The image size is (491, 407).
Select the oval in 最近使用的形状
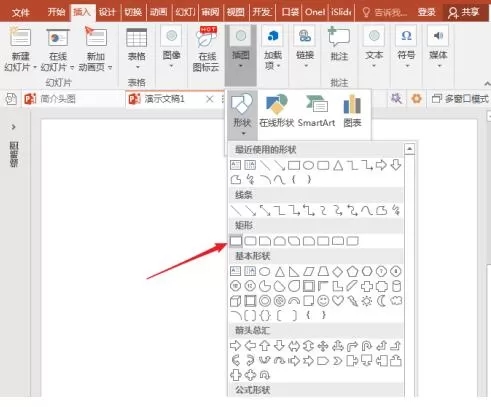pyautogui.click(x=308, y=165)
